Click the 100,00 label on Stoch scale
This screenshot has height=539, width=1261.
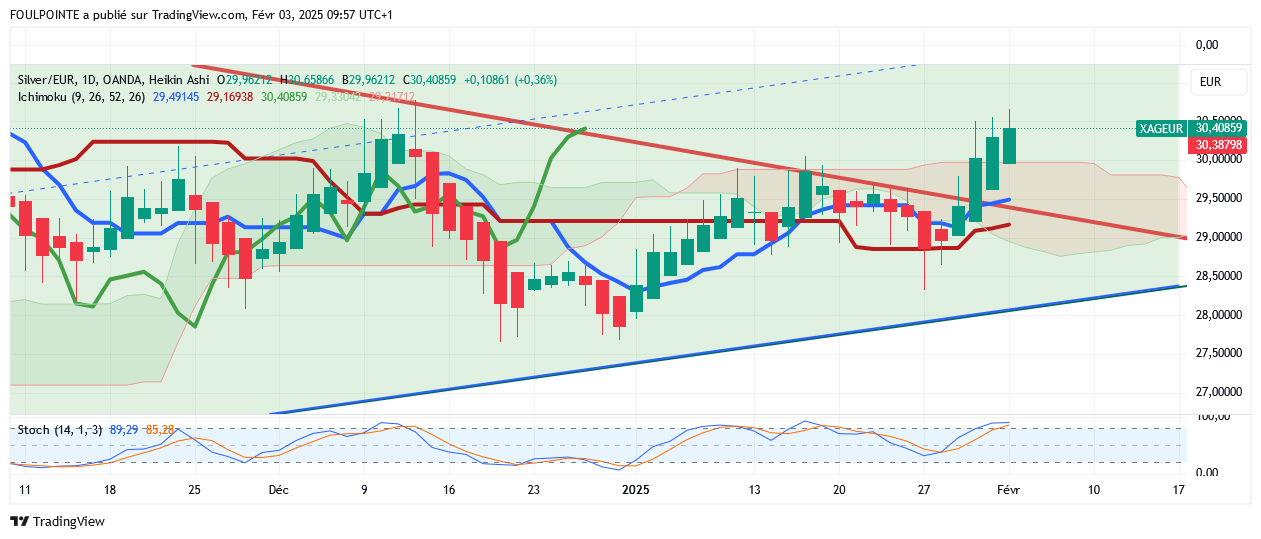(1213, 415)
